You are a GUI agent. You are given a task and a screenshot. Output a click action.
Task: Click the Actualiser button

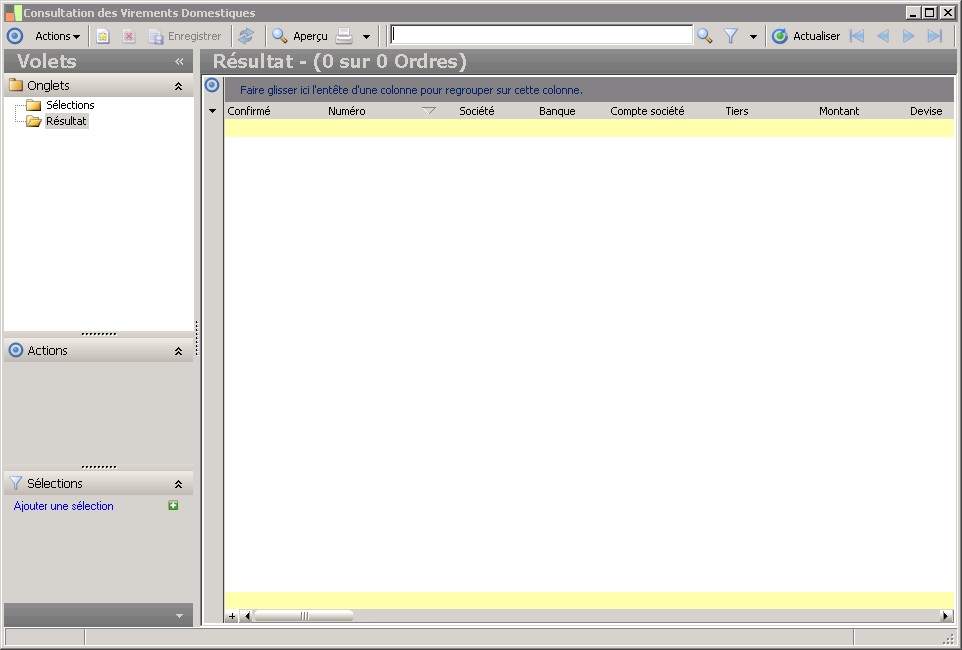pyautogui.click(x=806, y=36)
